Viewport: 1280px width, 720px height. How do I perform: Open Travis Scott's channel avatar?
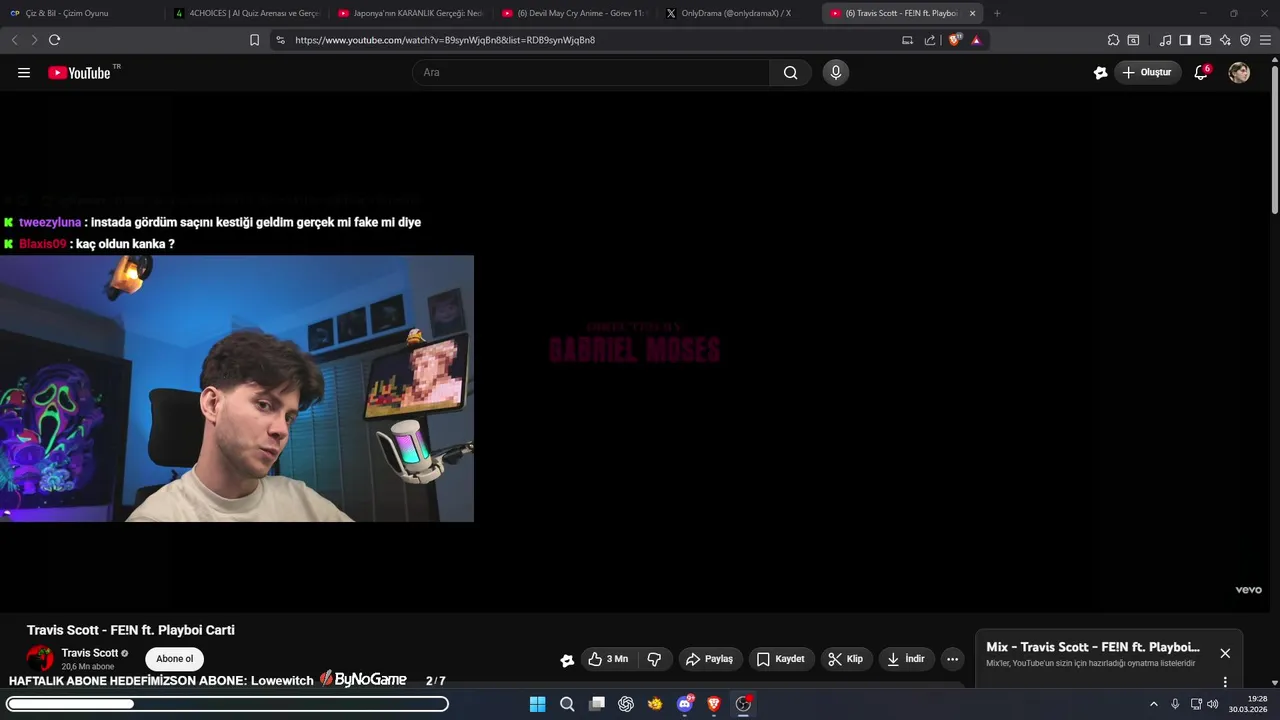(x=40, y=658)
